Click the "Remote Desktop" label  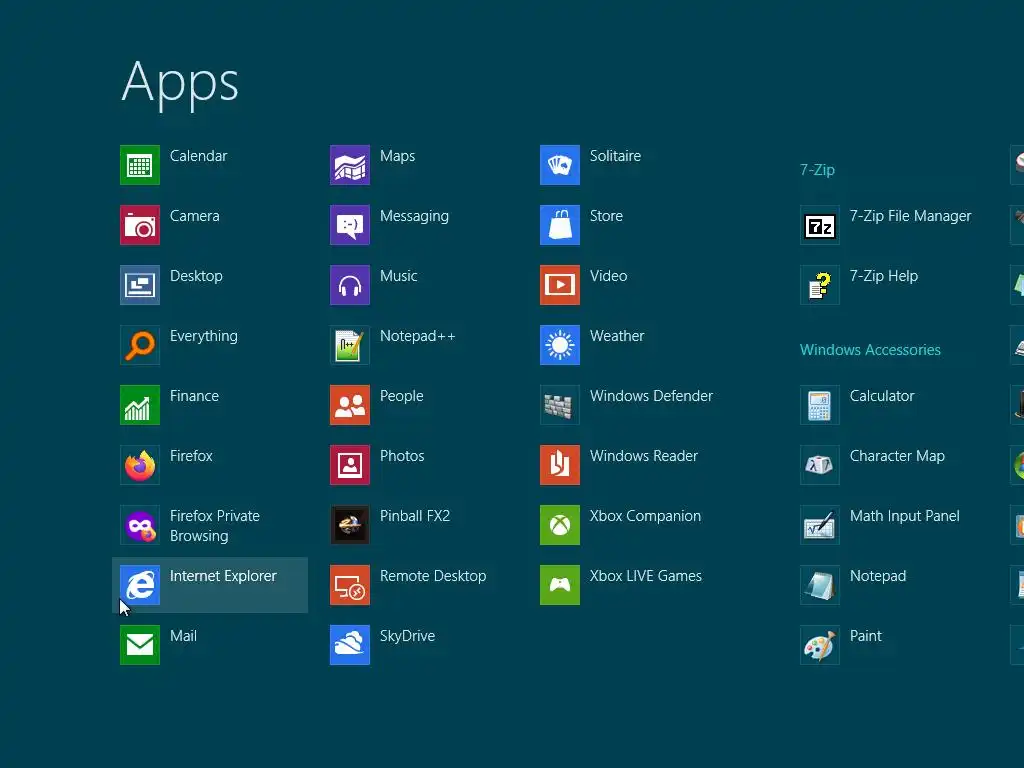coord(433,577)
